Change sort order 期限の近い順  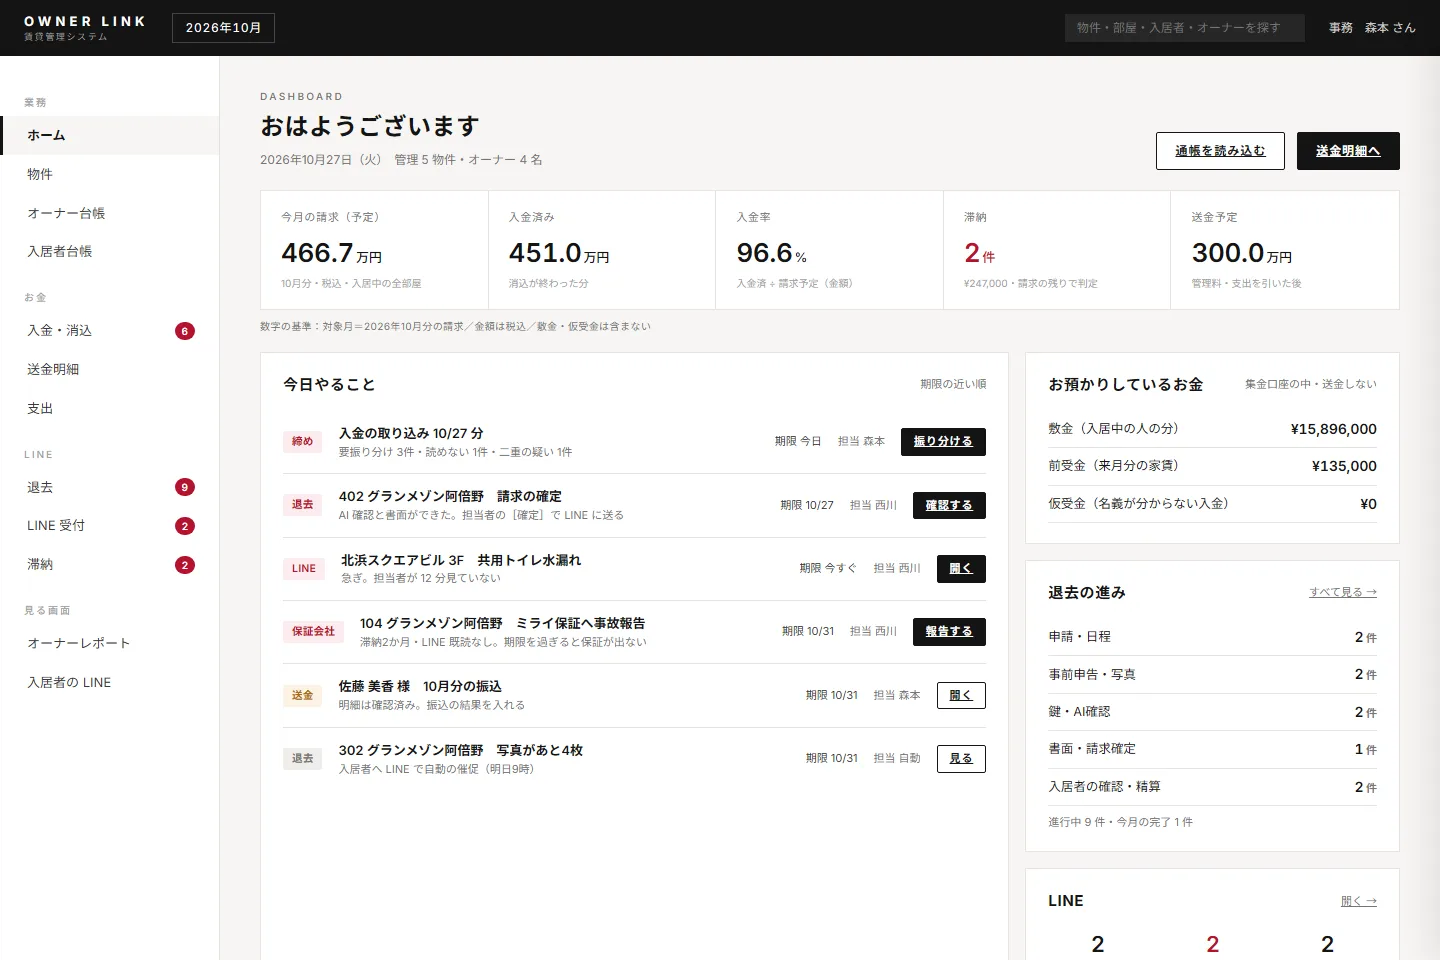coord(953,384)
